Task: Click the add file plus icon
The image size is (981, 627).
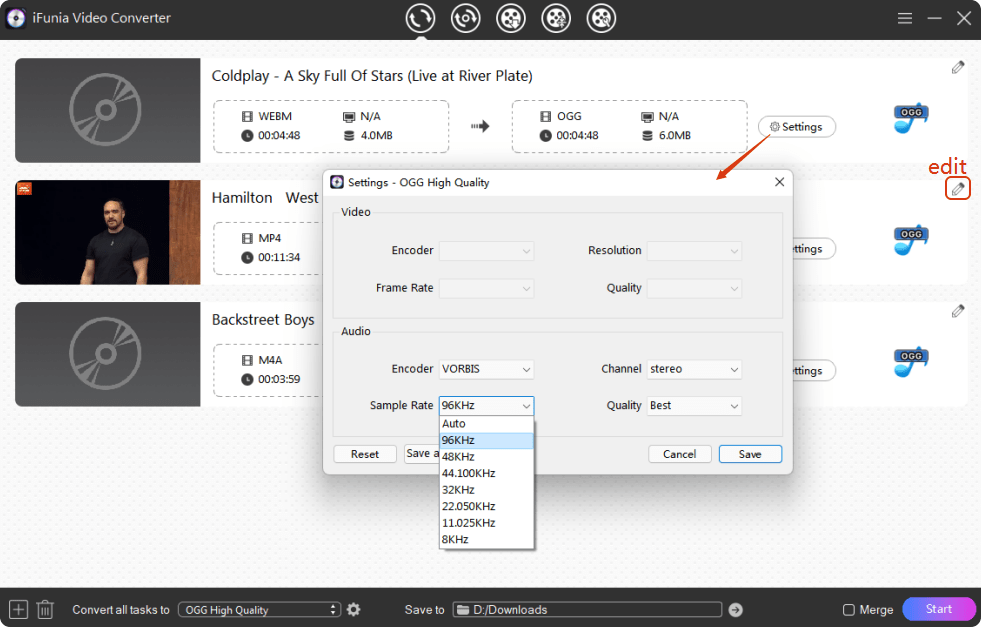Action: [x=18, y=609]
